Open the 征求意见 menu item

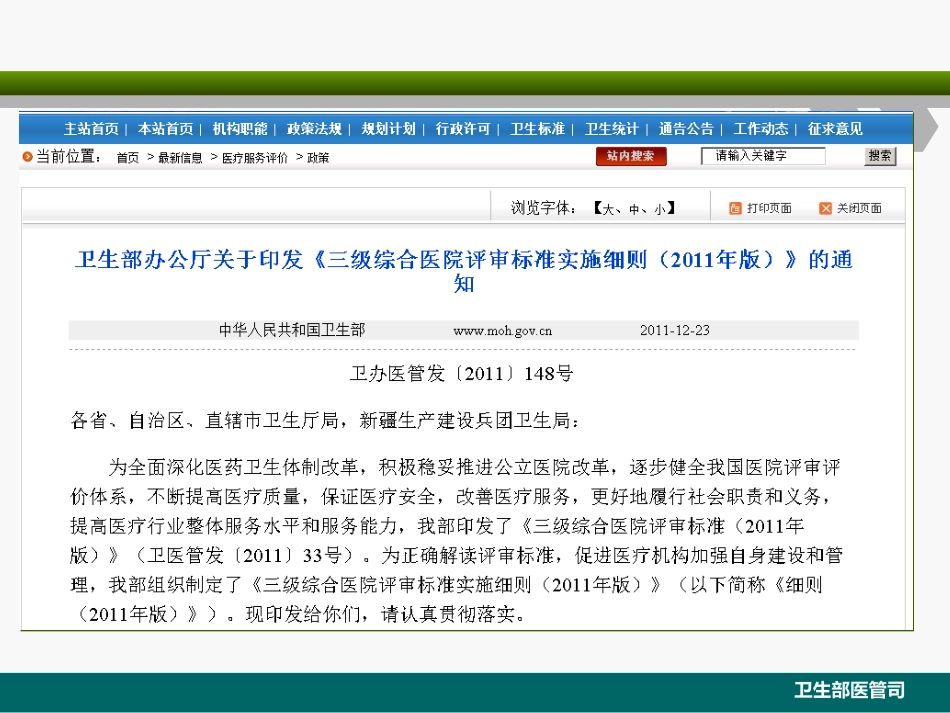click(x=835, y=129)
